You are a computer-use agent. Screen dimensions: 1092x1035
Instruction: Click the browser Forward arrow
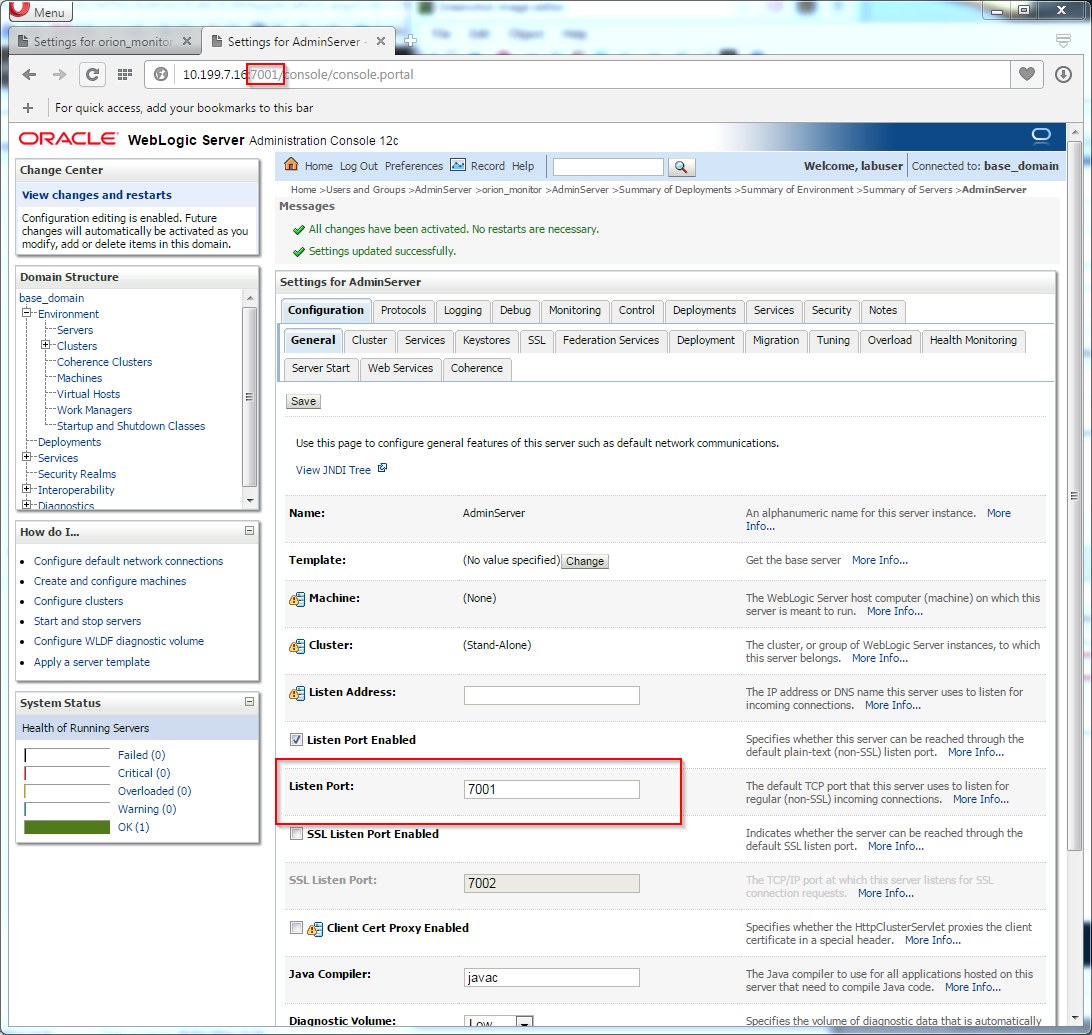(x=60, y=75)
